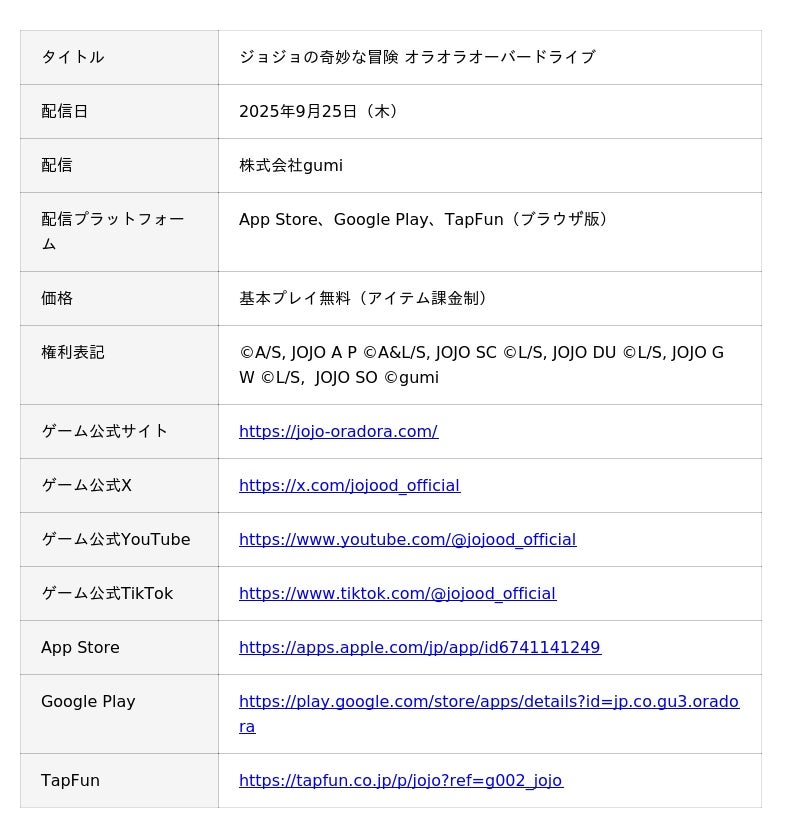This screenshot has height=838, width=800.
Task: Click the タイトル row label
Action: pos(72,57)
